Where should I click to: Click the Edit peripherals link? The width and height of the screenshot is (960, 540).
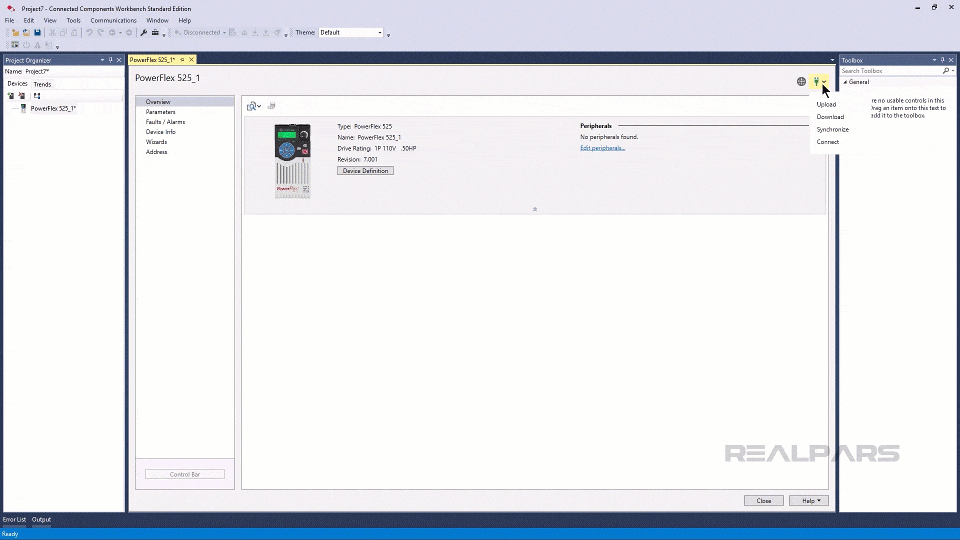click(602, 148)
